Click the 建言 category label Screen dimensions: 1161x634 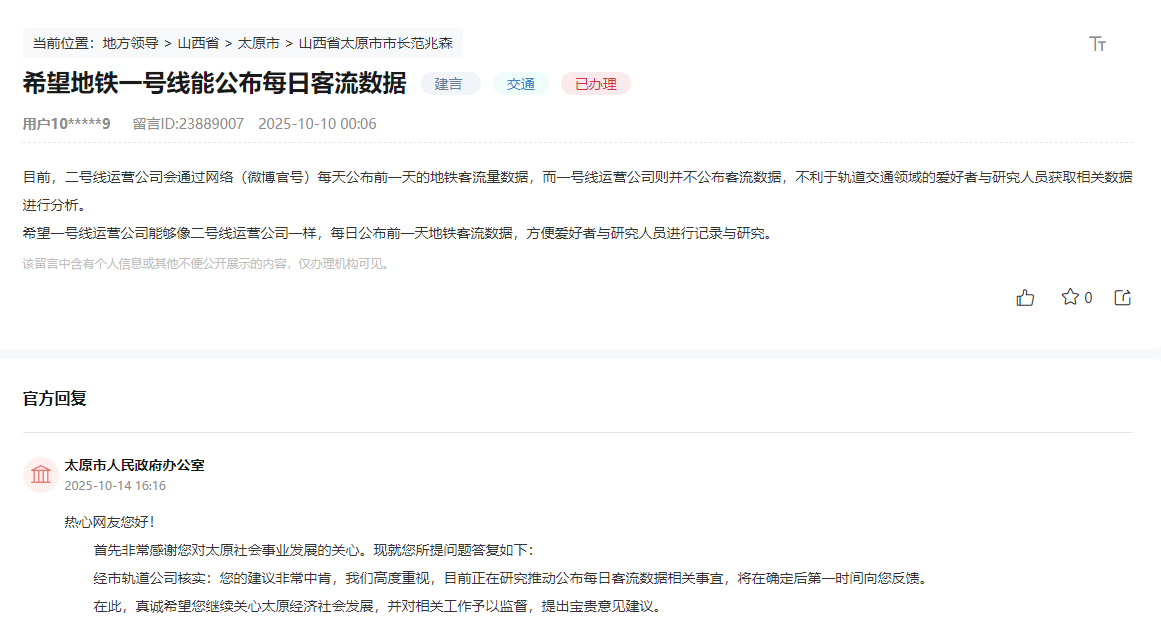[x=451, y=85]
